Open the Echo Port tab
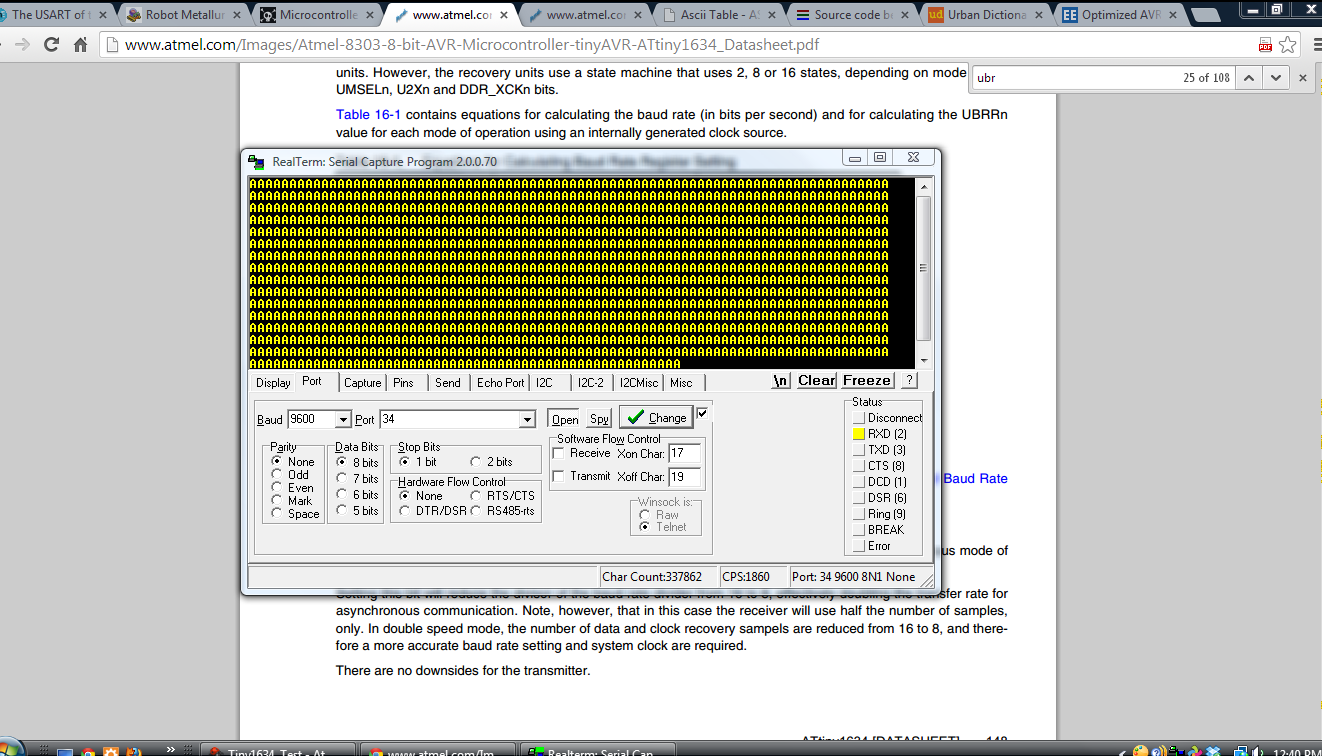The width and height of the screenshot is (1322, 756). [500, 382]
